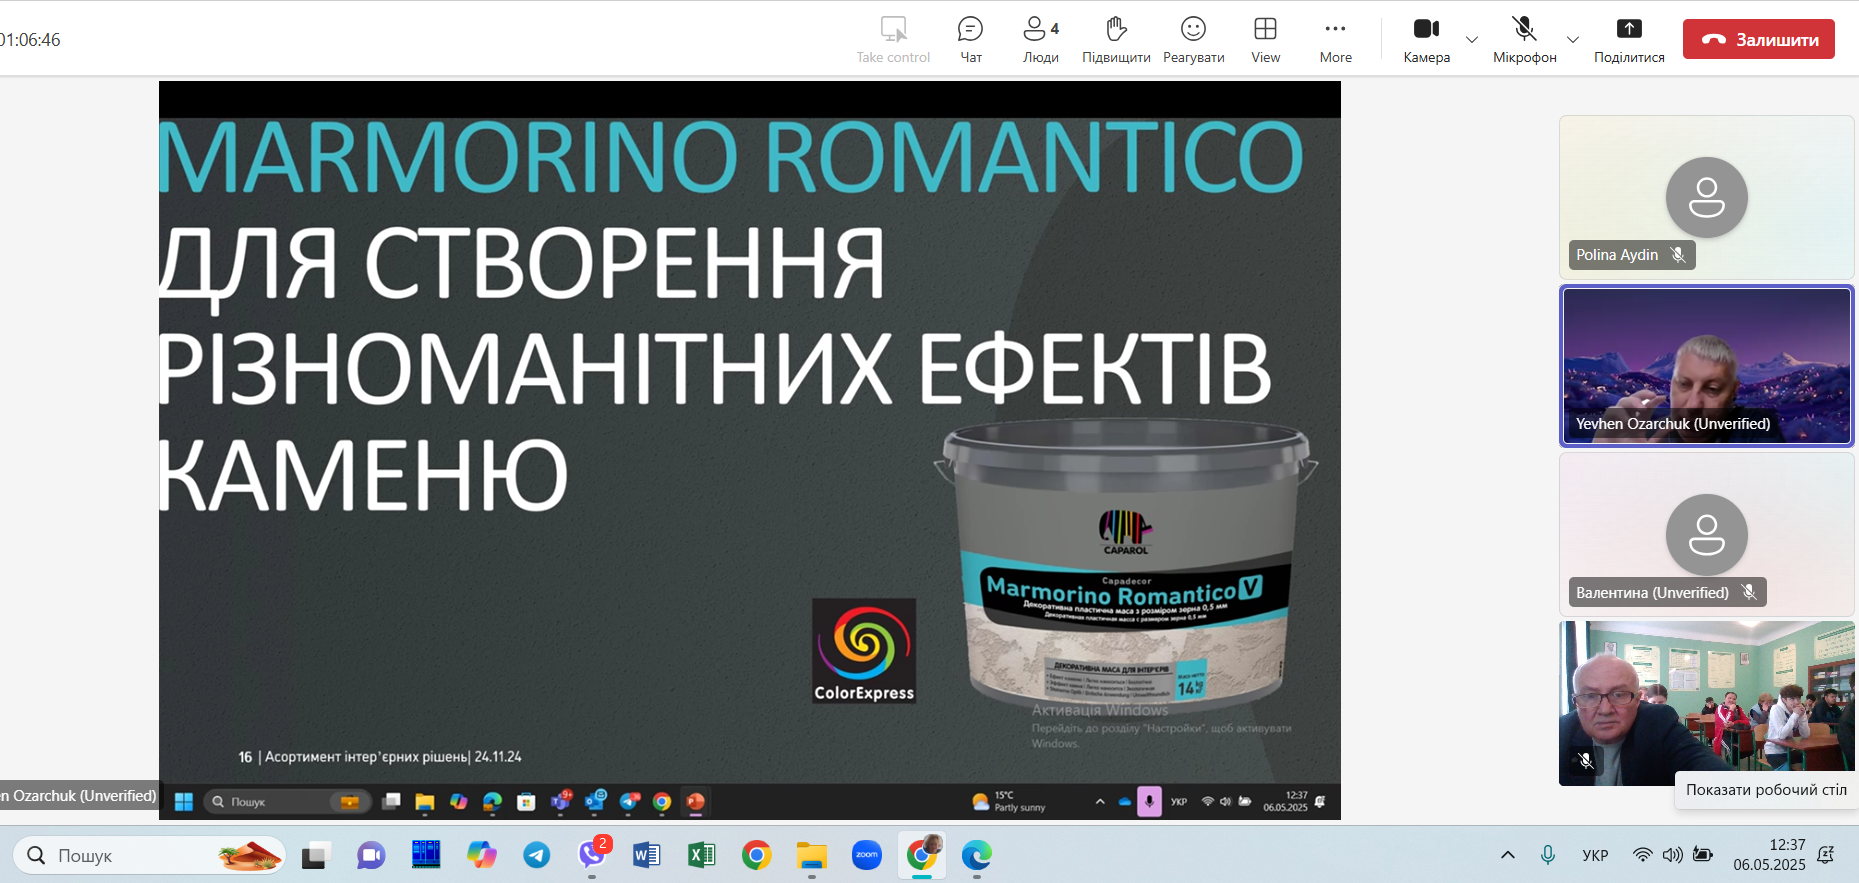Click the shared Marmorino Romantico slide
This screenshot has height=883, width=1859.
(x=750, y=450)
